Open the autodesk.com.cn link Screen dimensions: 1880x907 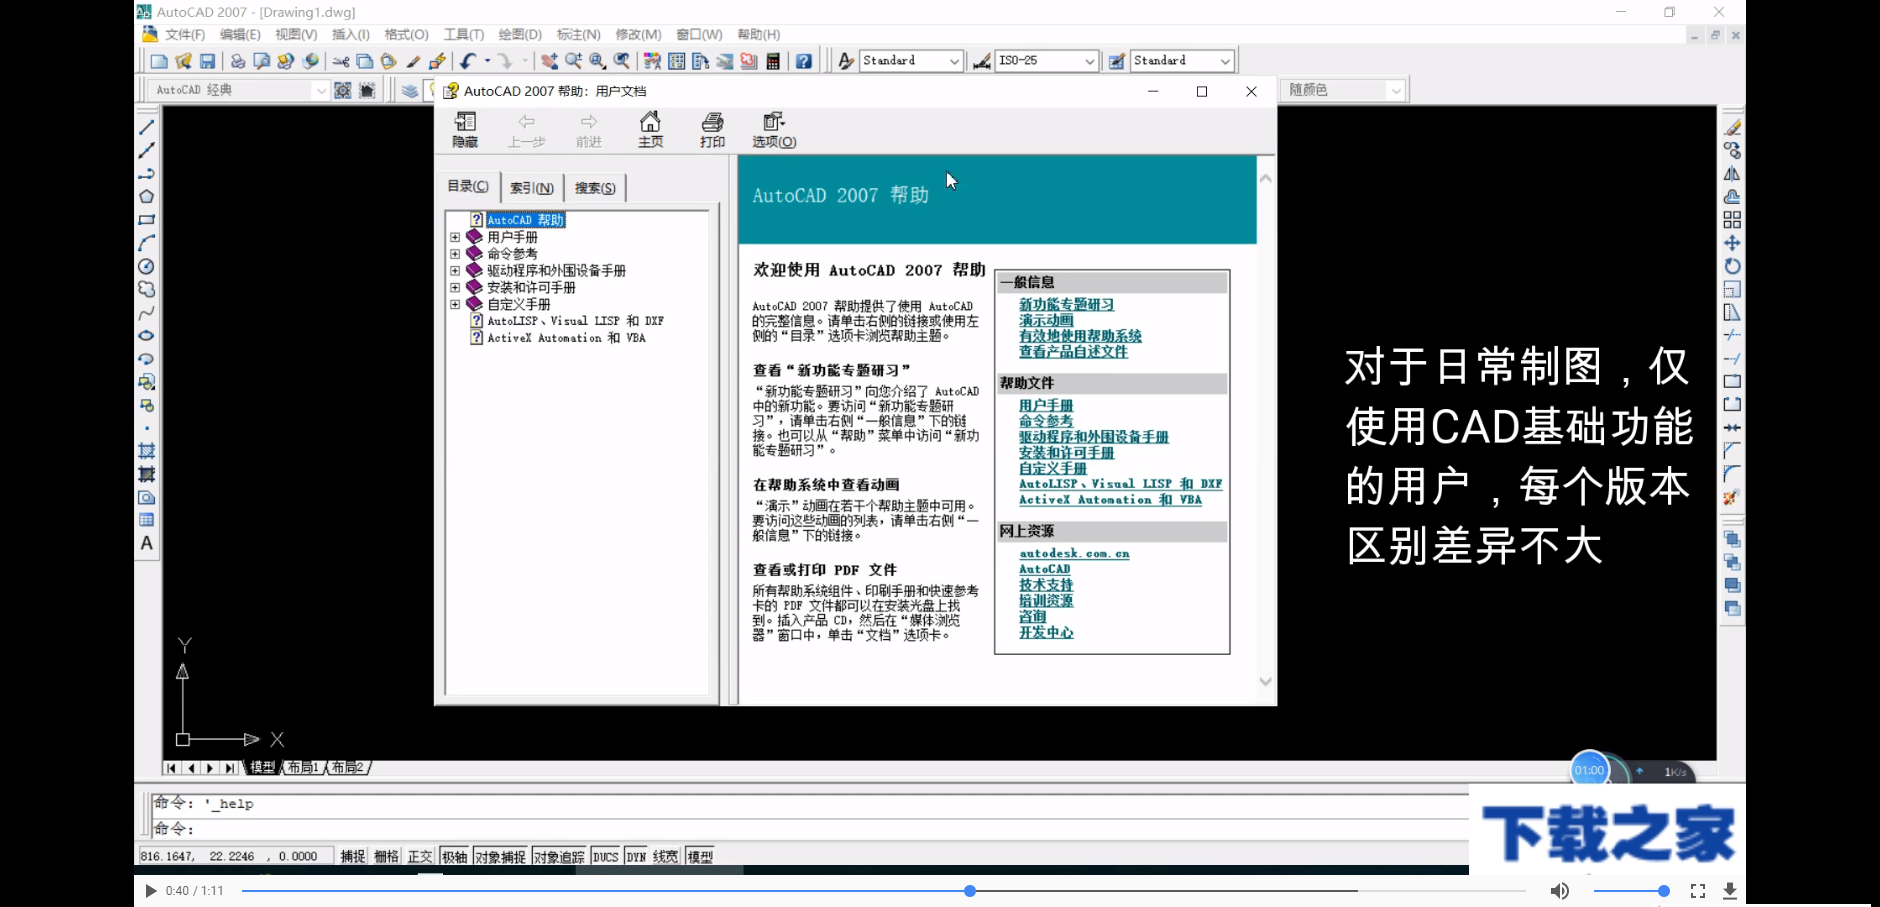tap(1073, 552)
